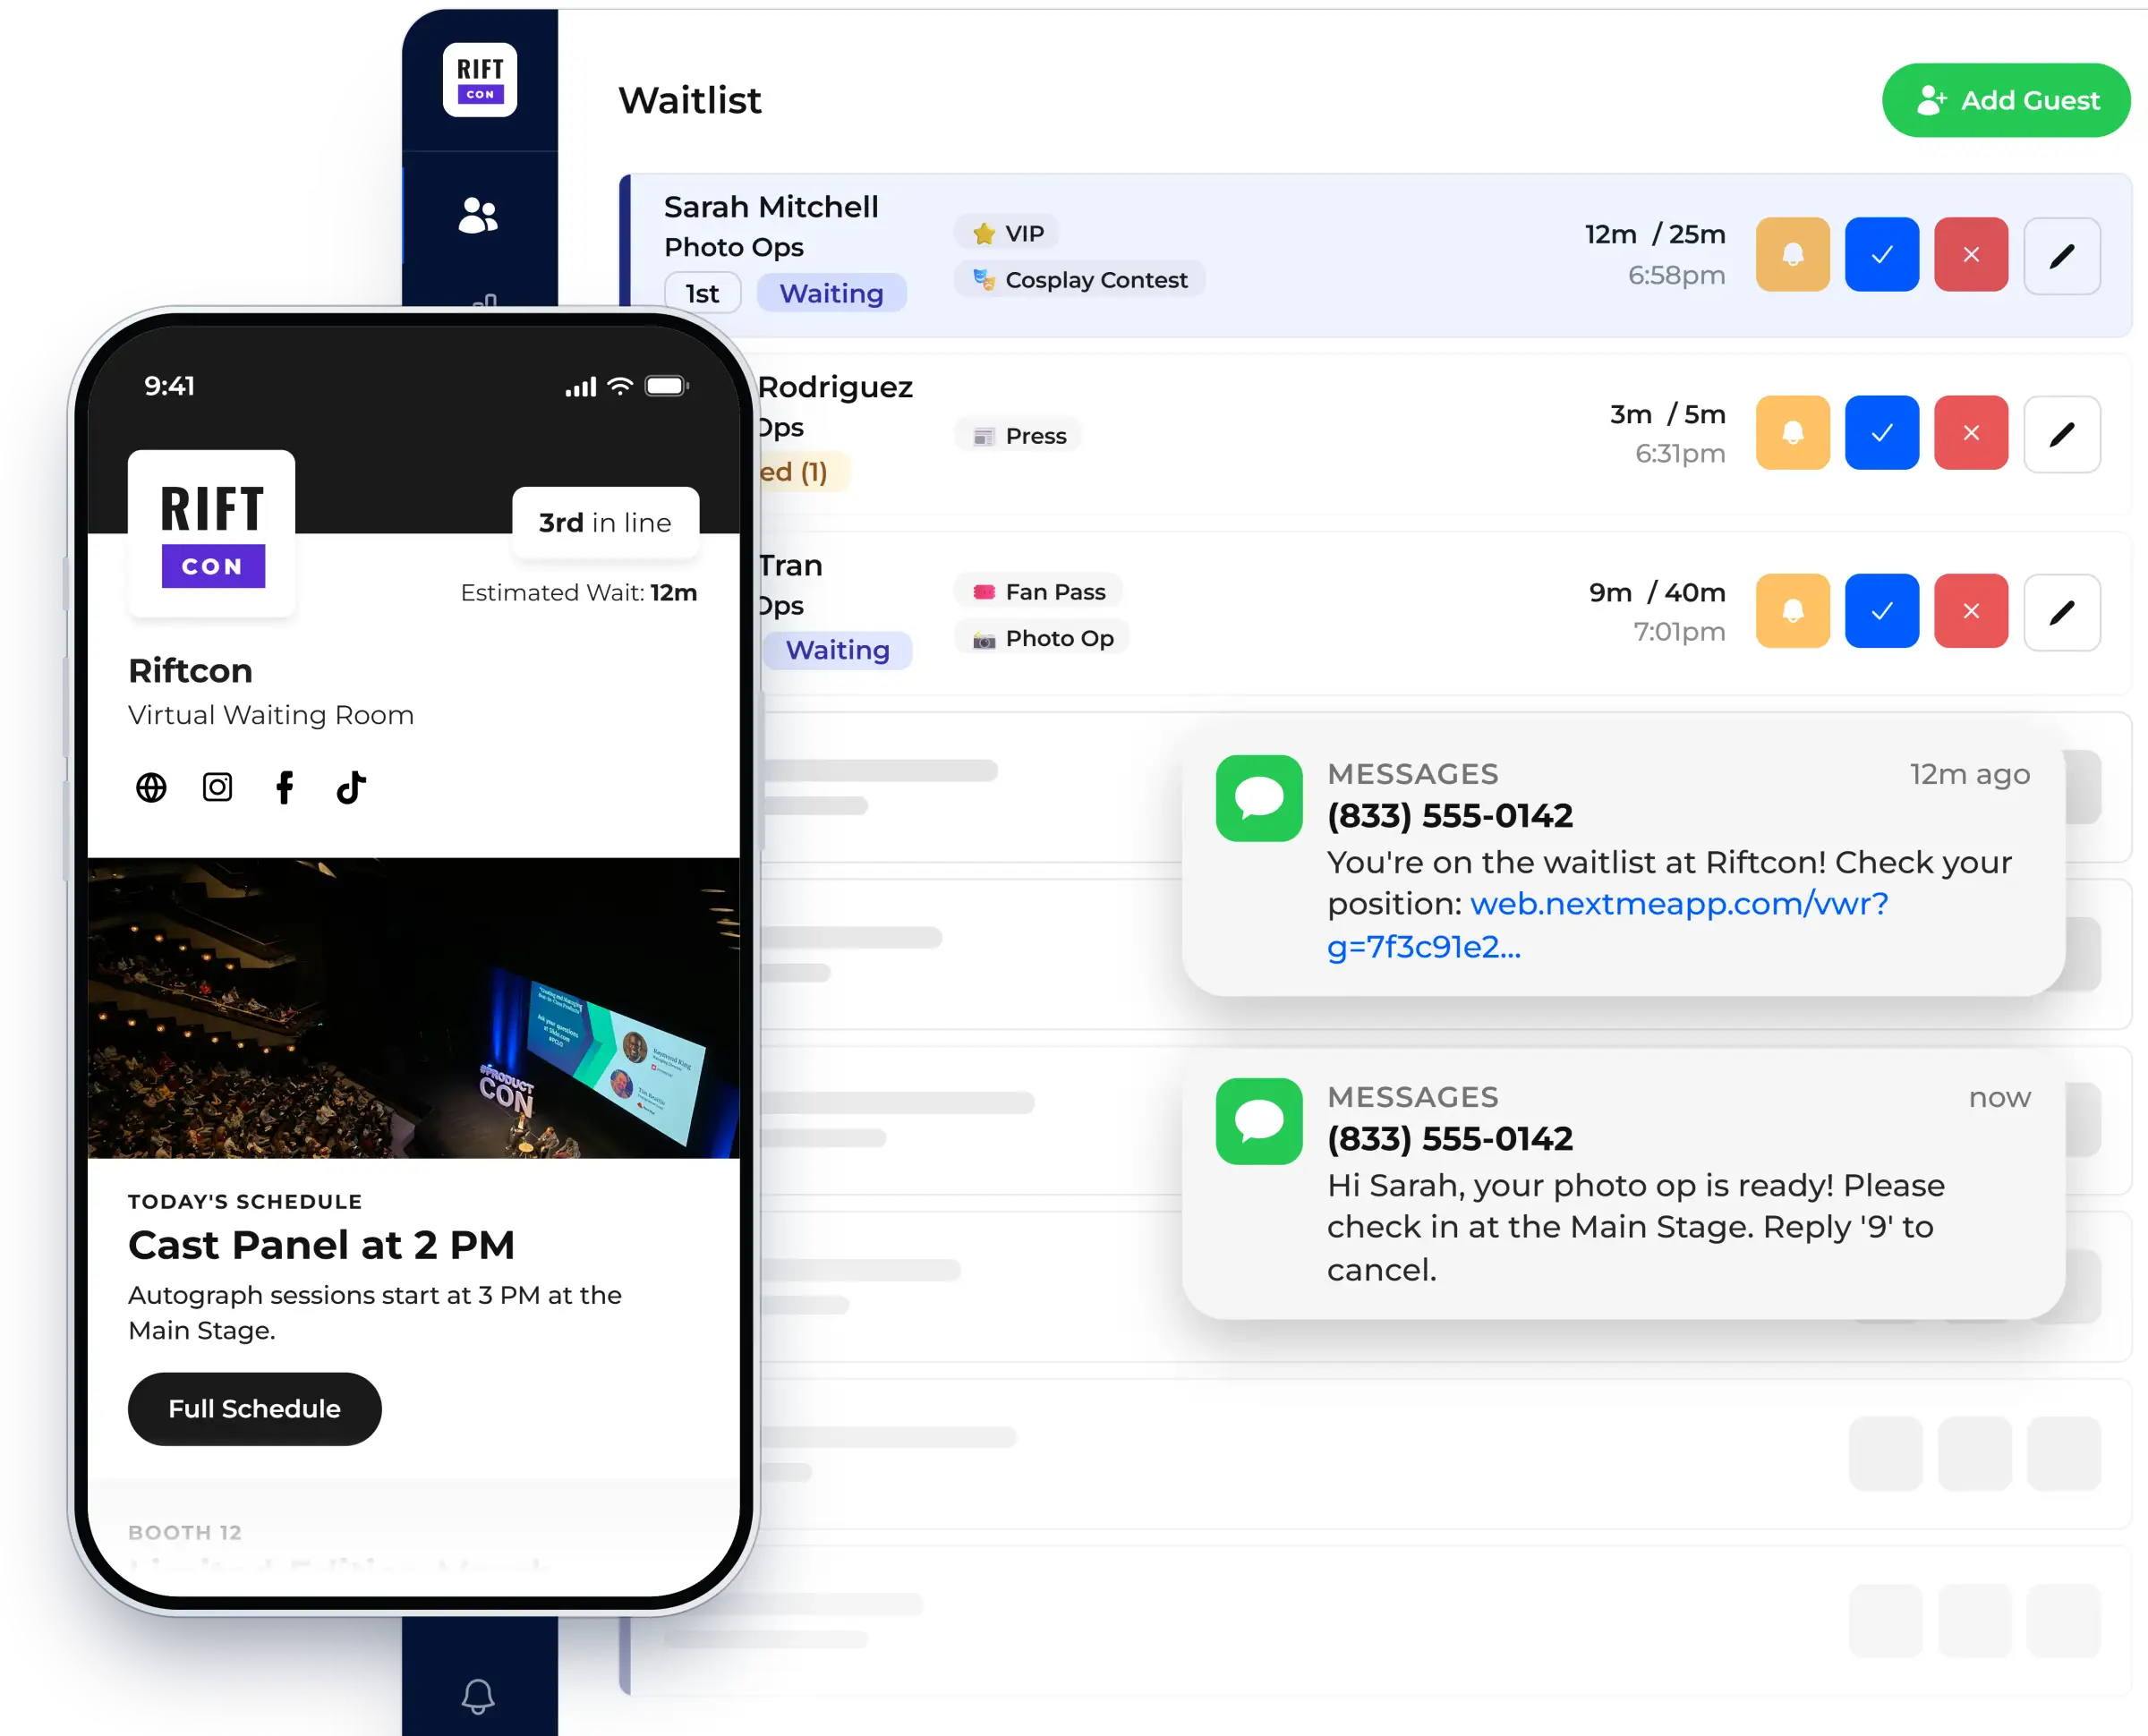Open the 12m ago Messages notification icon

pyautogui.click(x=1259, y=798)
